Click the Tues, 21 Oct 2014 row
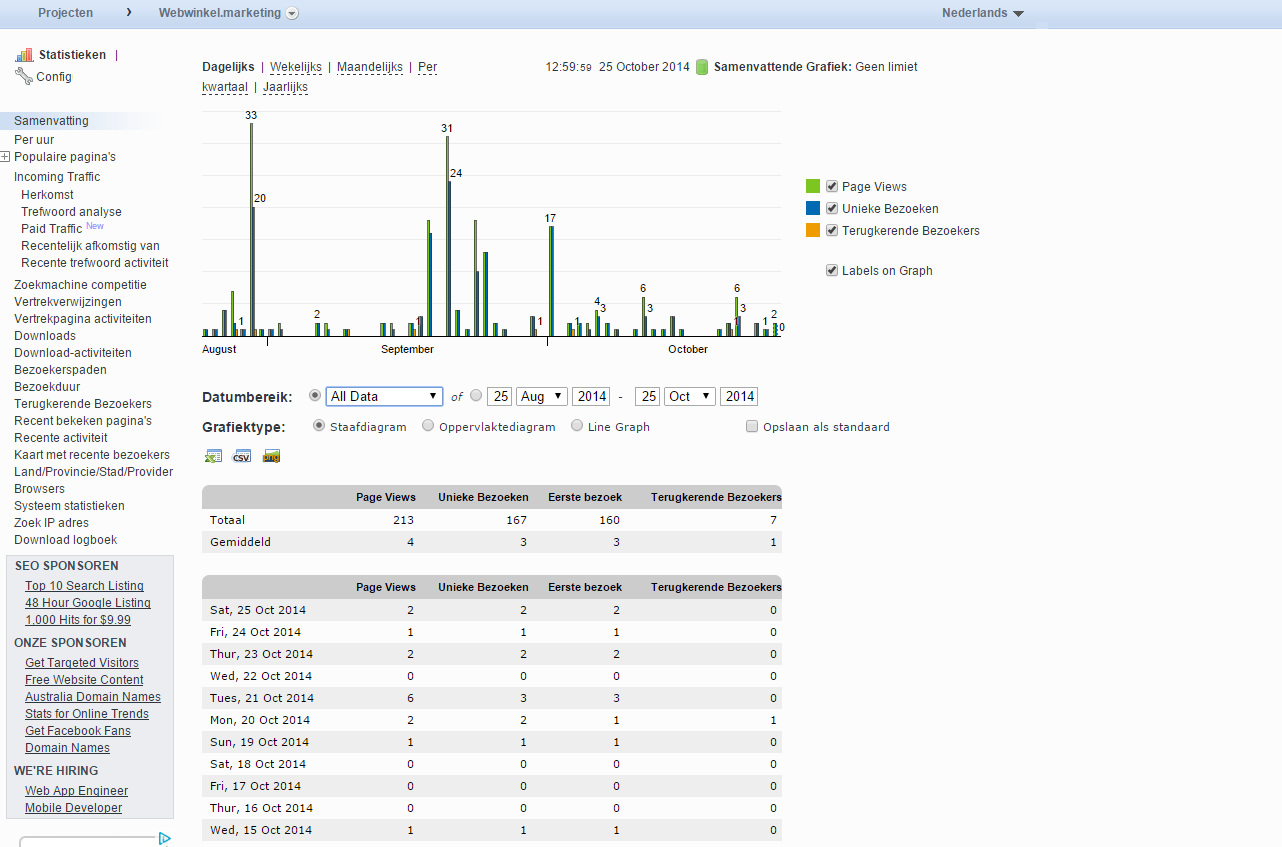Image resolution: width=1282 pixels, height=847 pixels. click(492, 698)
